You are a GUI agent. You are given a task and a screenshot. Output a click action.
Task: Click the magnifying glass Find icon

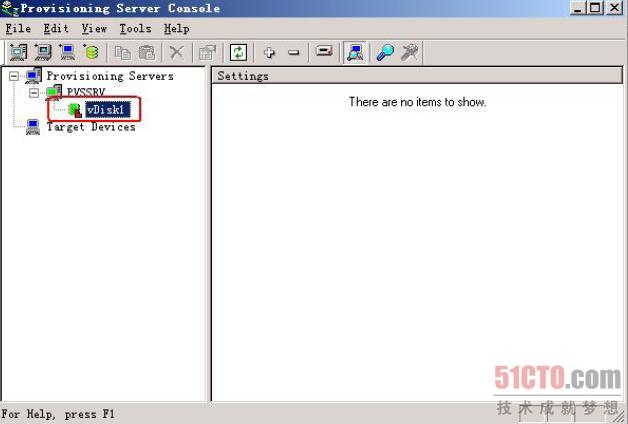pyautogui.click(x=385, y=52)
